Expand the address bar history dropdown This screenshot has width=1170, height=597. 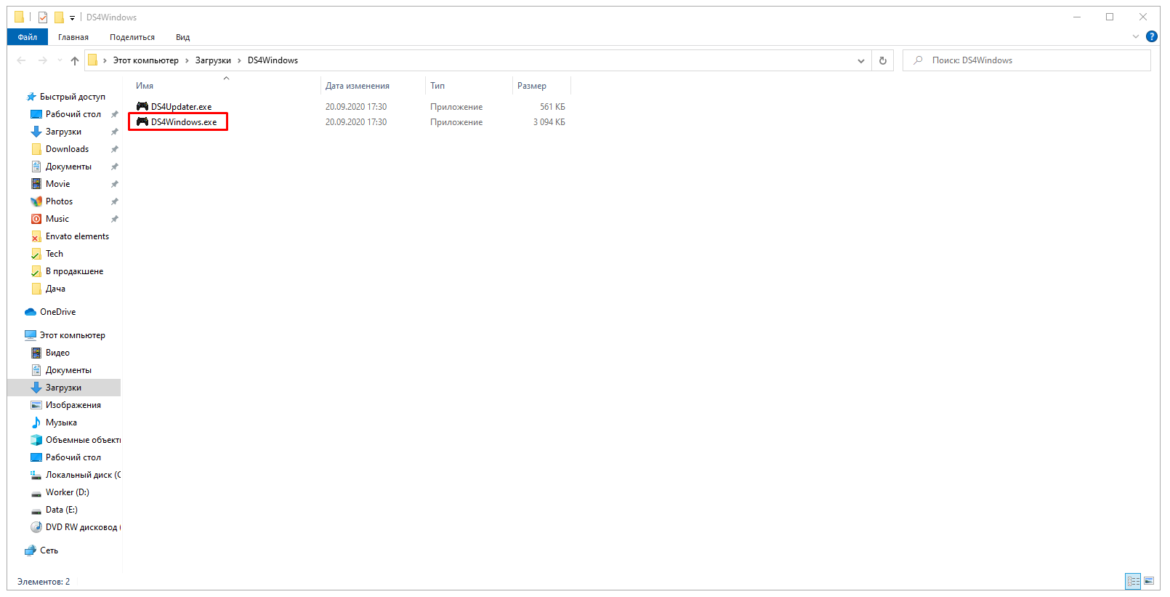click(x=863, y=61)
